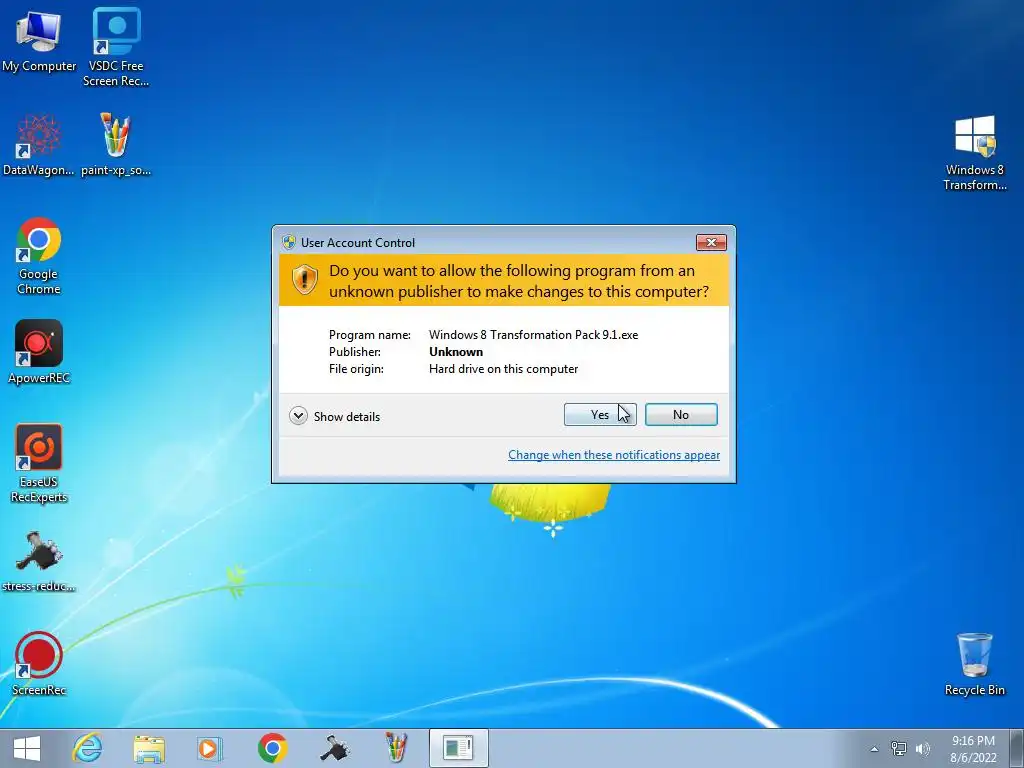Select the Google Chrome desktop shortcut
The image size is (1024, 768).
tap(39, 256)
